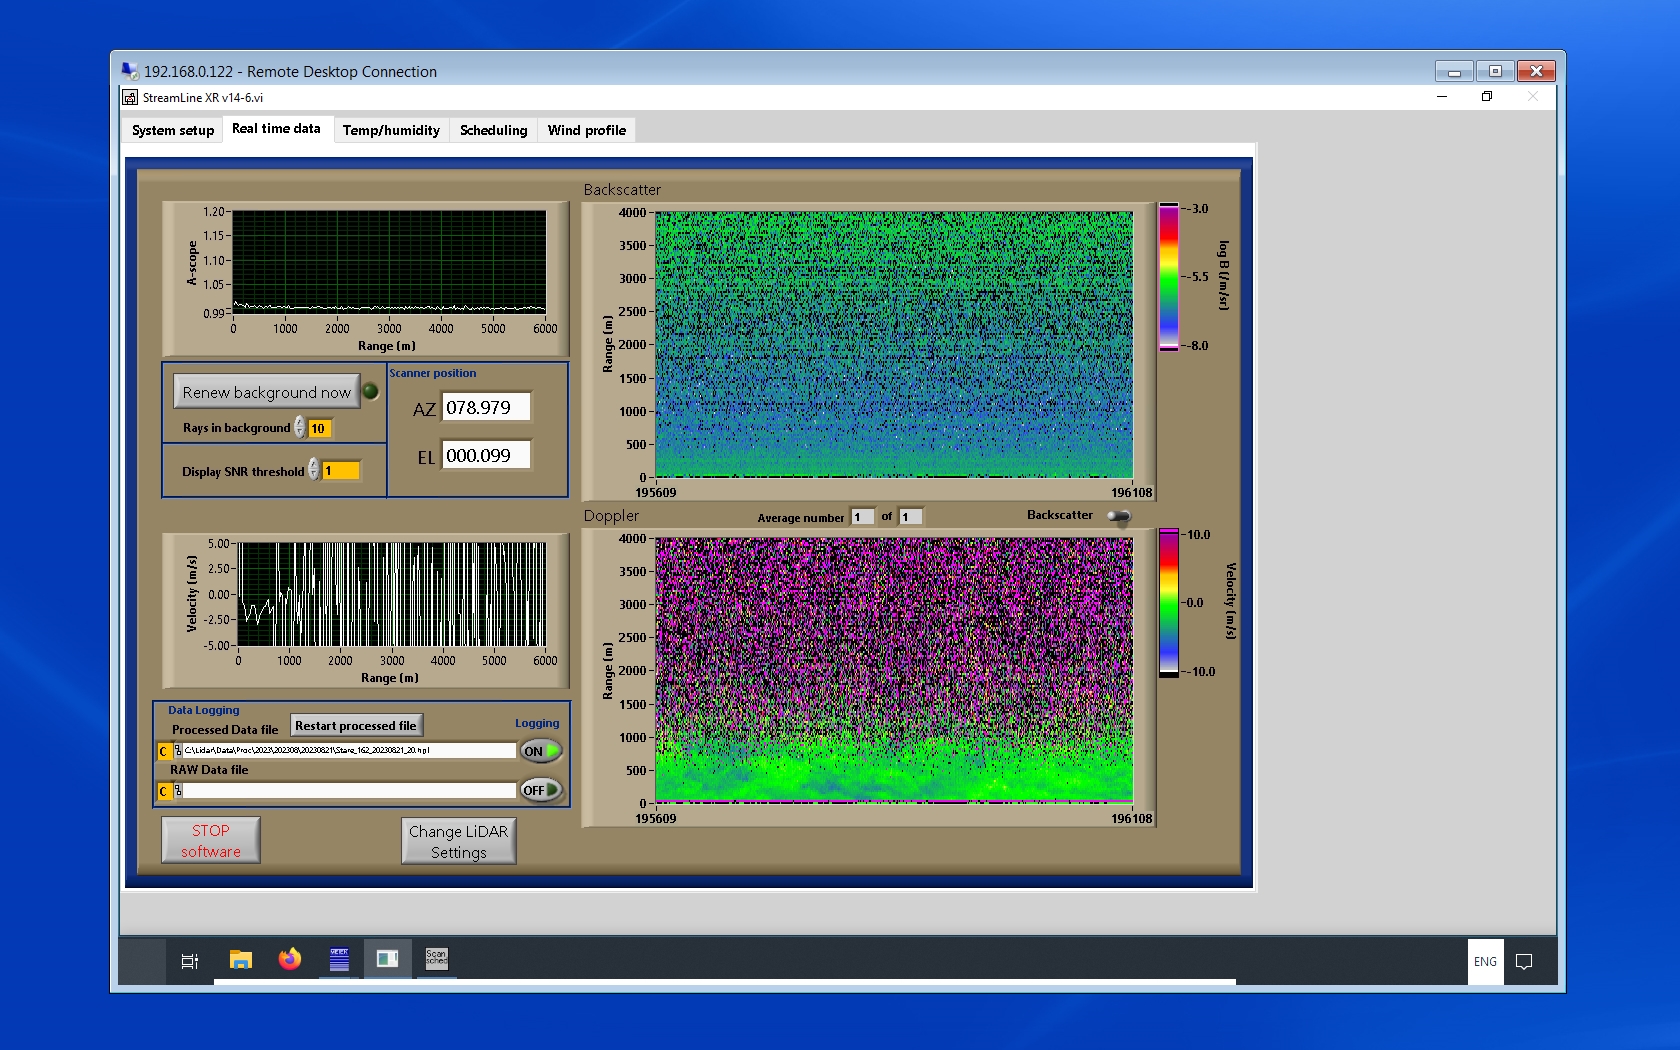Open File Explorer in the taskbar
The width and height of the screenshot is (1680, 1050).
coord(240,960)
